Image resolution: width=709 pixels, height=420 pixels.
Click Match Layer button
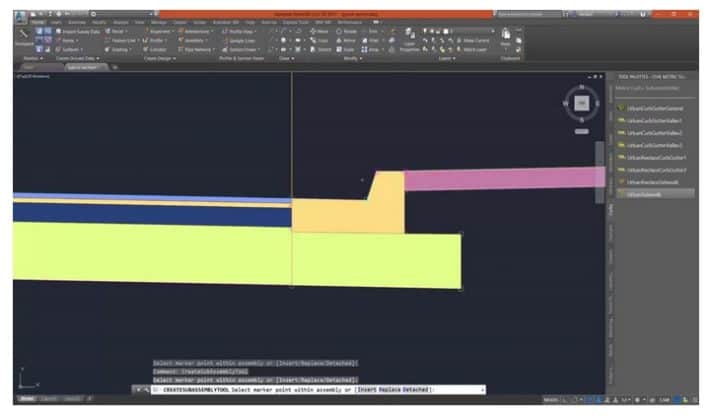click(472, 50)
